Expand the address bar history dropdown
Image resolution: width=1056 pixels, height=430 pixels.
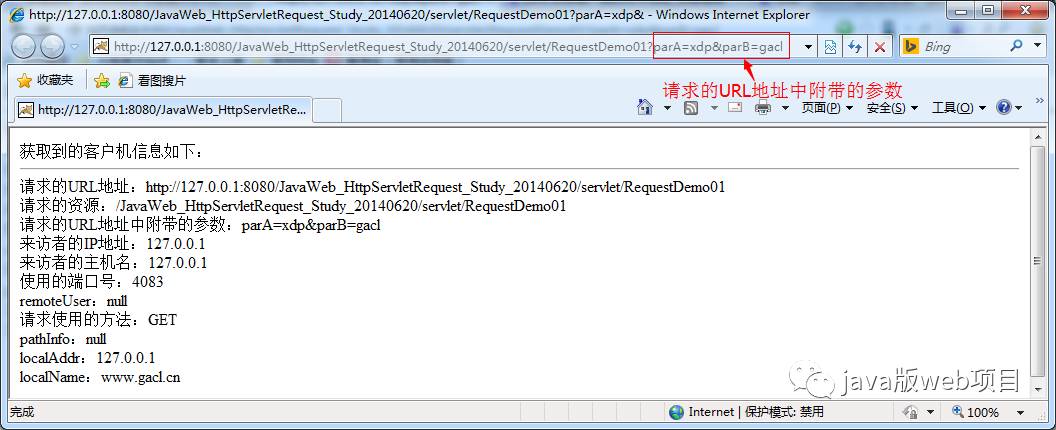(x=809, y=47)
